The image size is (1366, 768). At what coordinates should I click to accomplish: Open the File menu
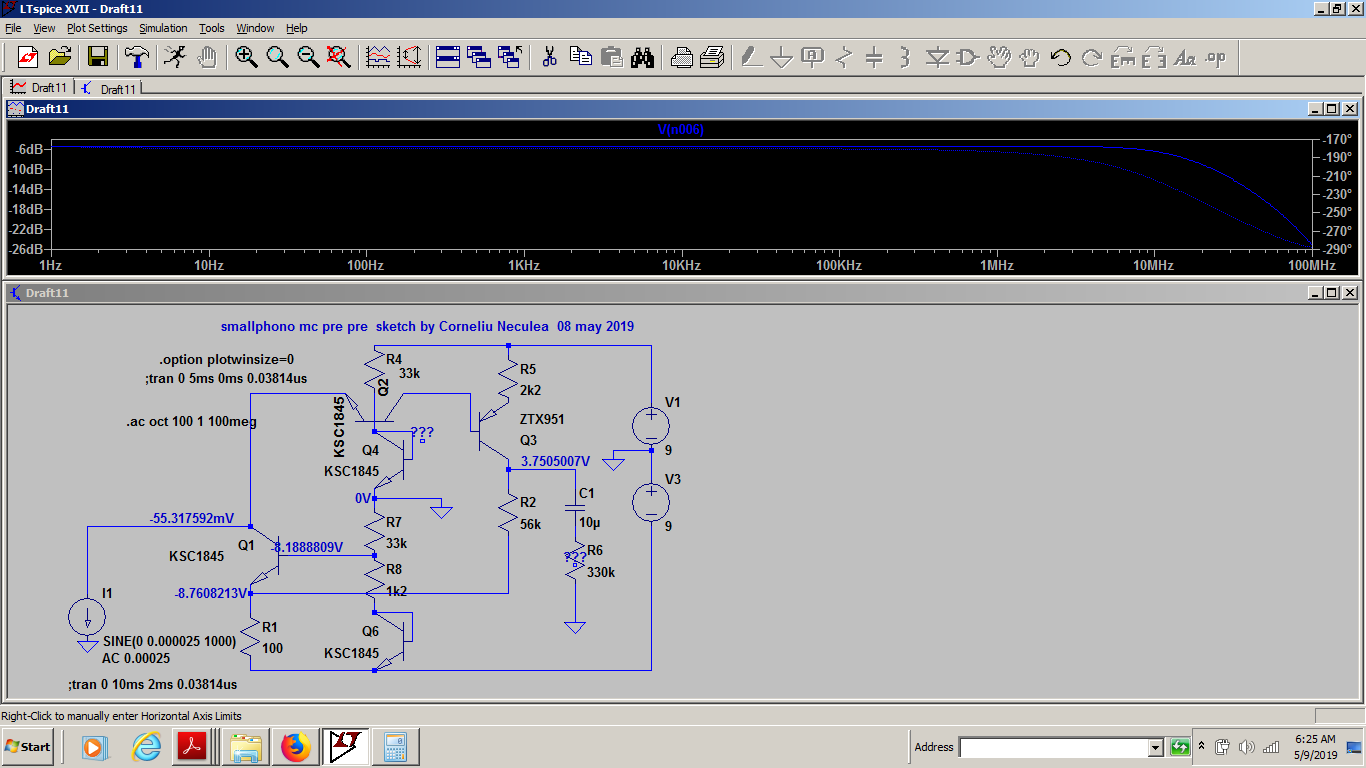tap(13, 28)
